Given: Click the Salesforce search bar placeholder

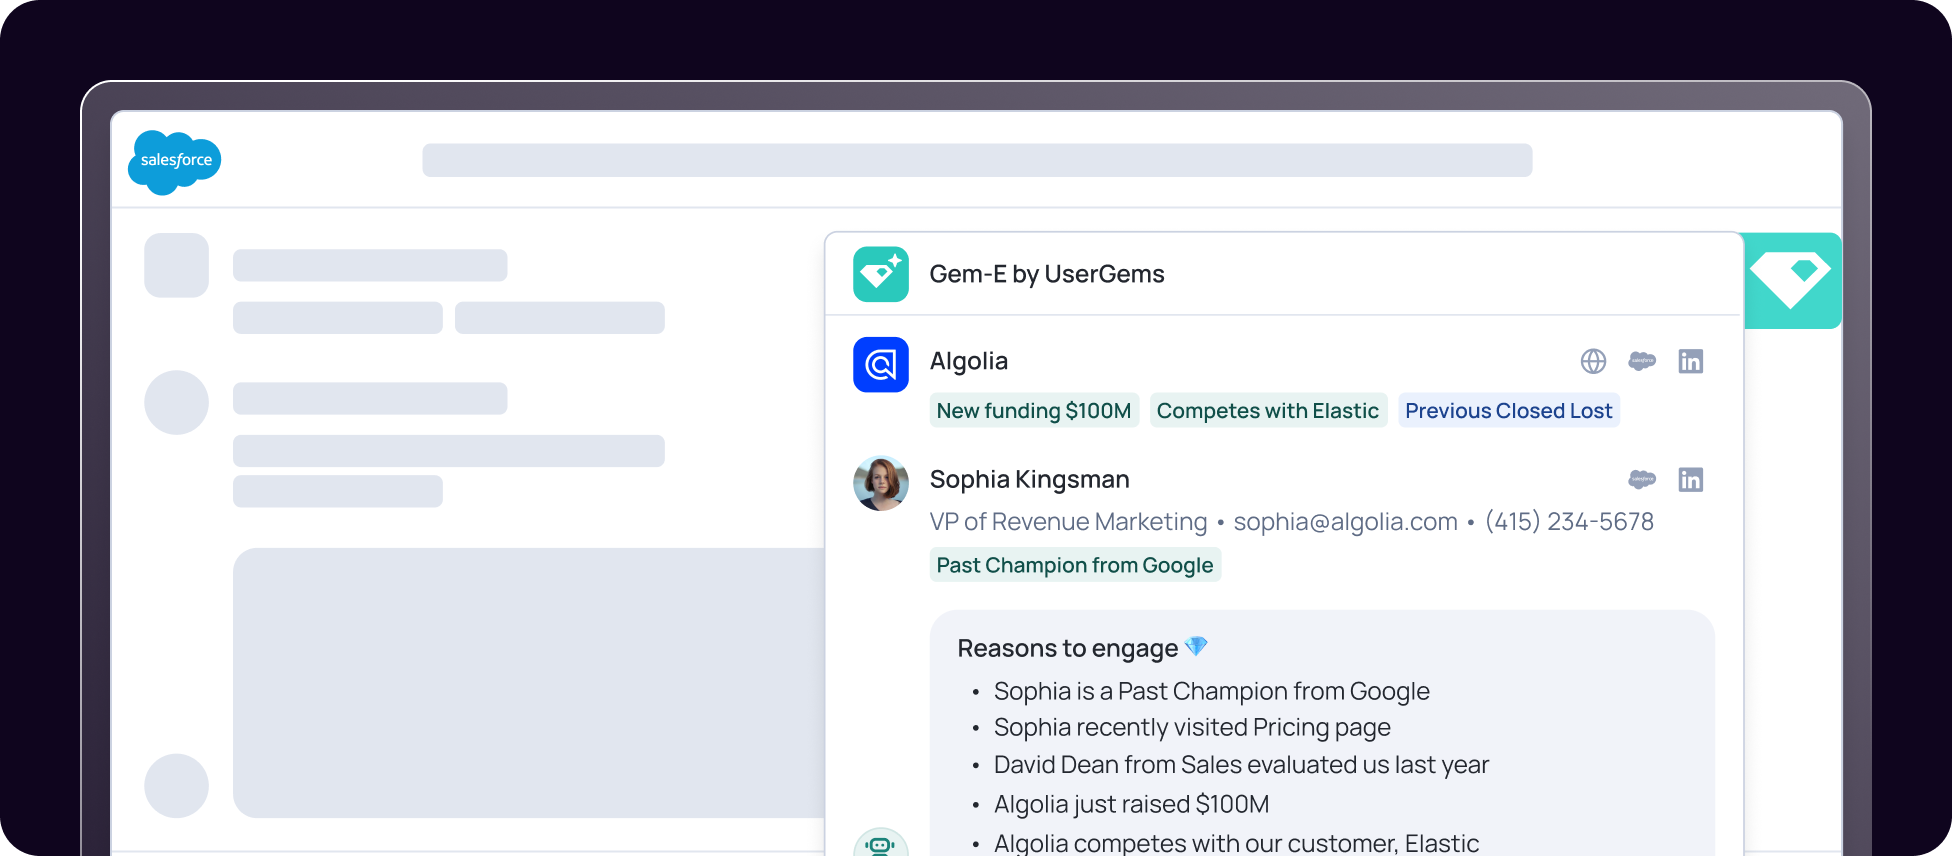Looking at the screenshot, I should click(977, 160).
